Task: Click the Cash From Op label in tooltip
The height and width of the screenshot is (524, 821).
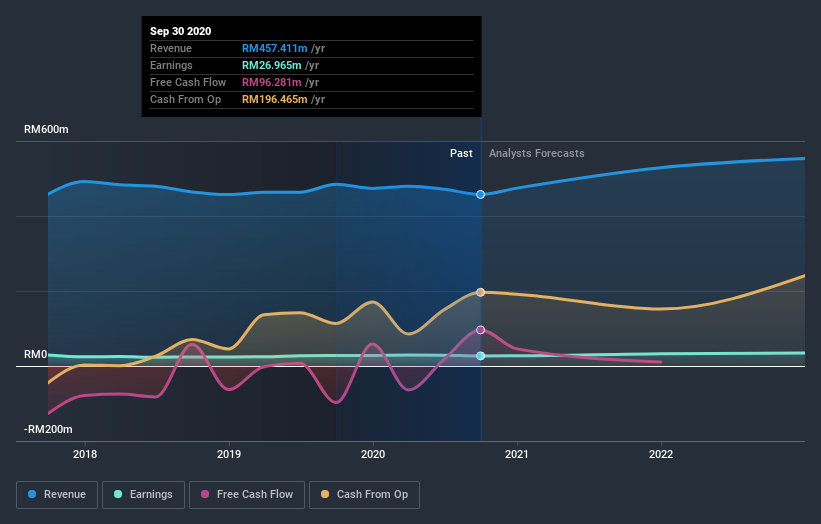Action: [185, 99]
